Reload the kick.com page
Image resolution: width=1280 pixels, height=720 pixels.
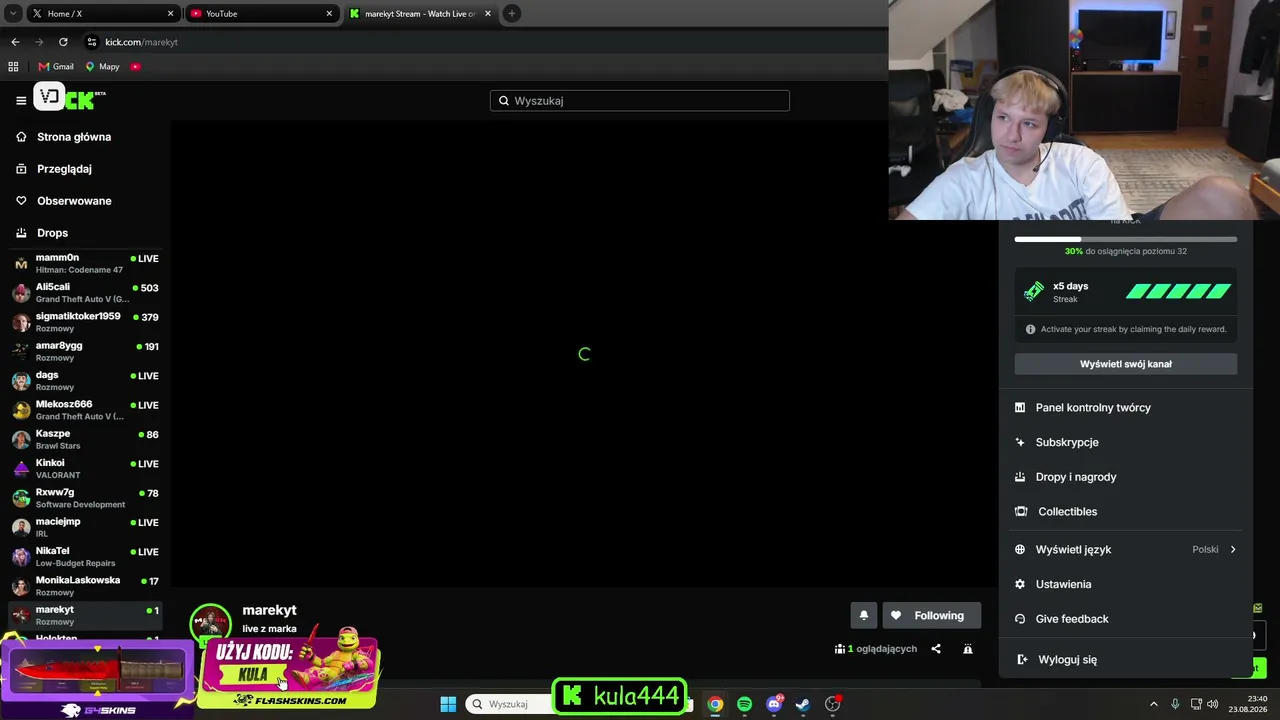click(63, 42)
